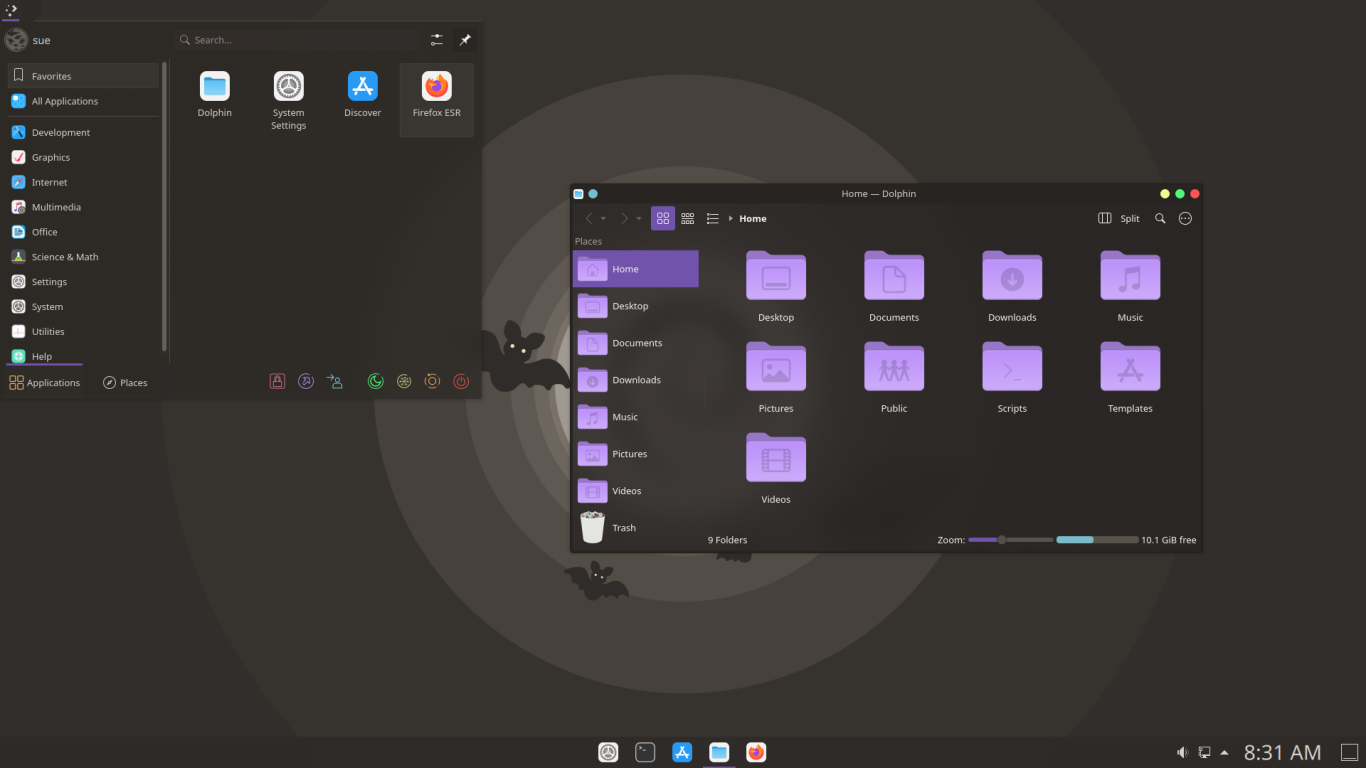1366x768 pixels.
Task: Click the Log Out icon in launcher
Action: point(307,381)
